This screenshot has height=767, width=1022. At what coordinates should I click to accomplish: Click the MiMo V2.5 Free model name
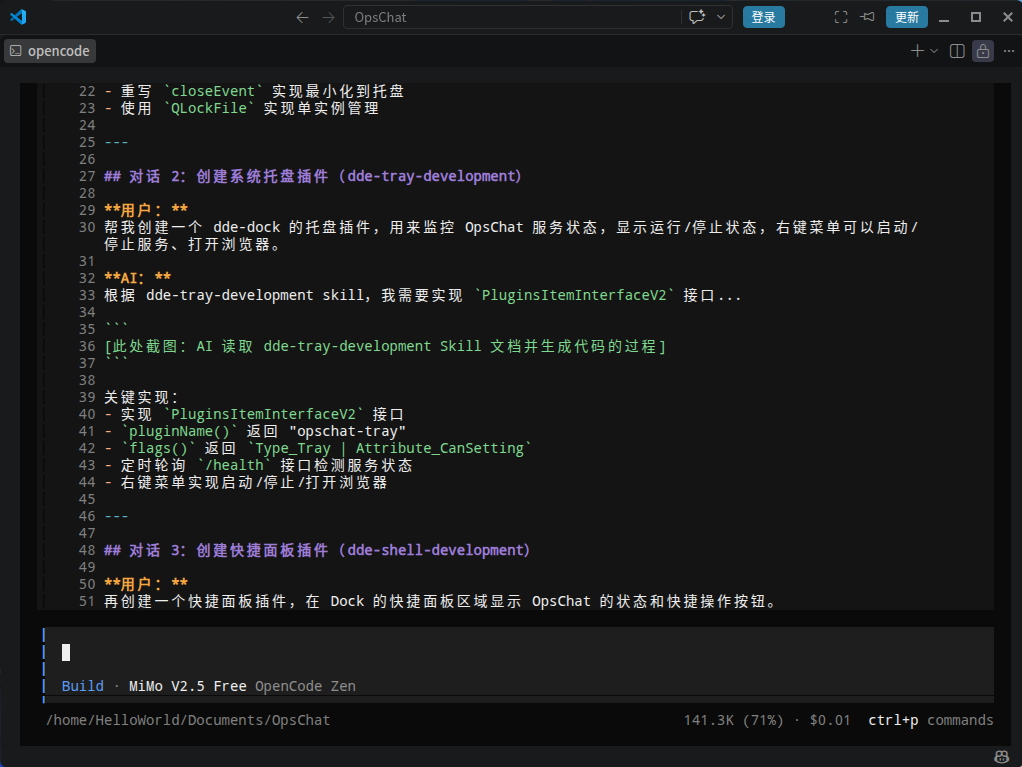click(x=188, y=686)
